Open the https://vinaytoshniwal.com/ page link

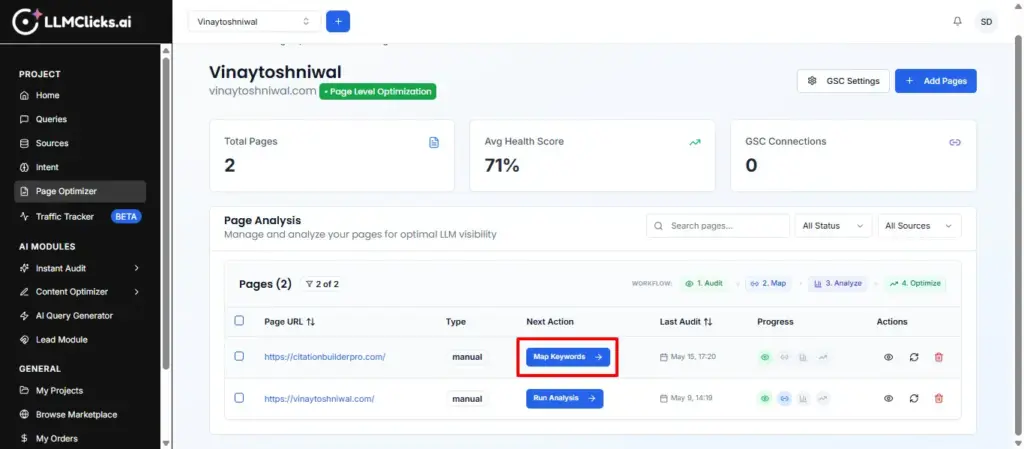tap(319, 398)
